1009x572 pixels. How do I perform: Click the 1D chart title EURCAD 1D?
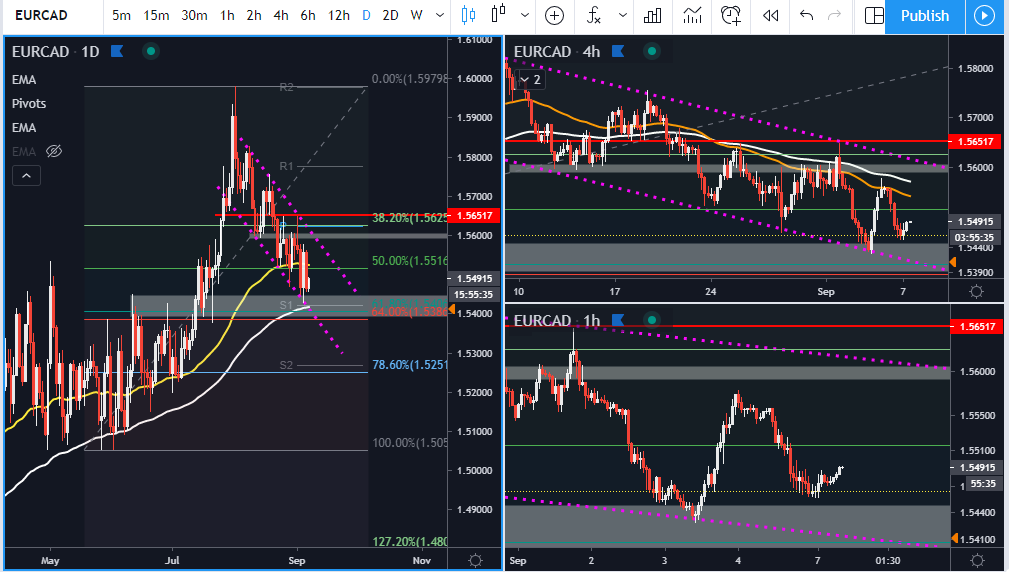click(55, 51)
